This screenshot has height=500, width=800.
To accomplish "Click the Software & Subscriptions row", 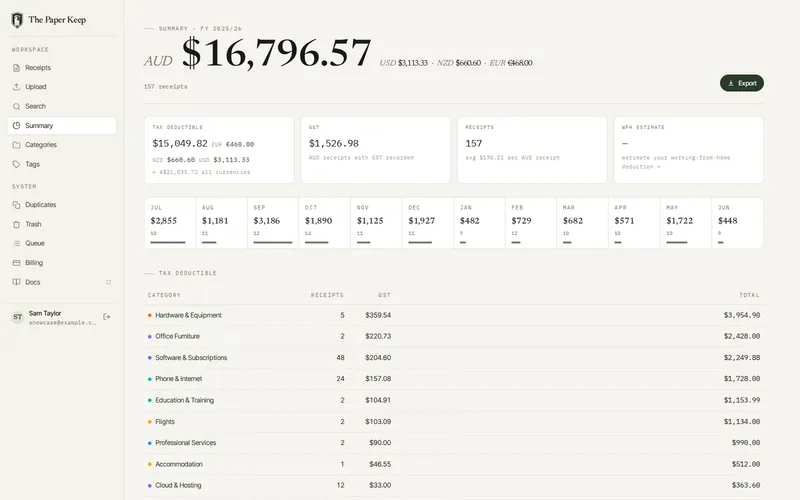I will tap(454, 358).
